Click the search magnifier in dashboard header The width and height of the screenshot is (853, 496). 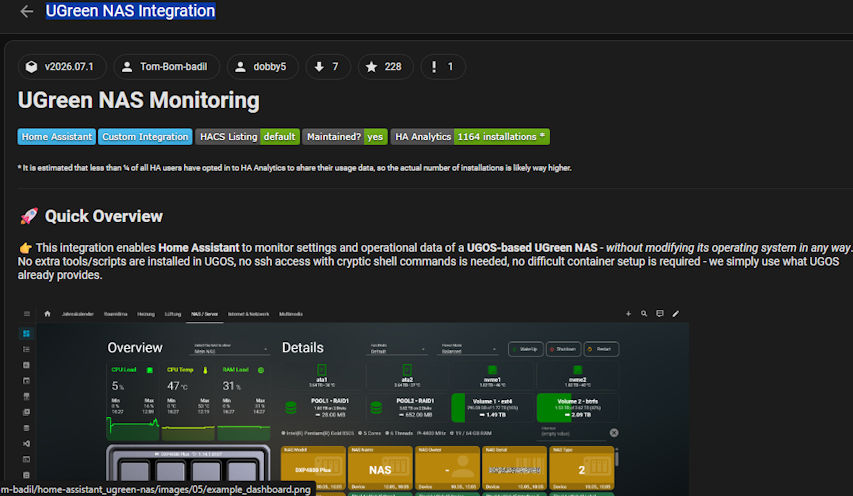(x=644, y=314)
